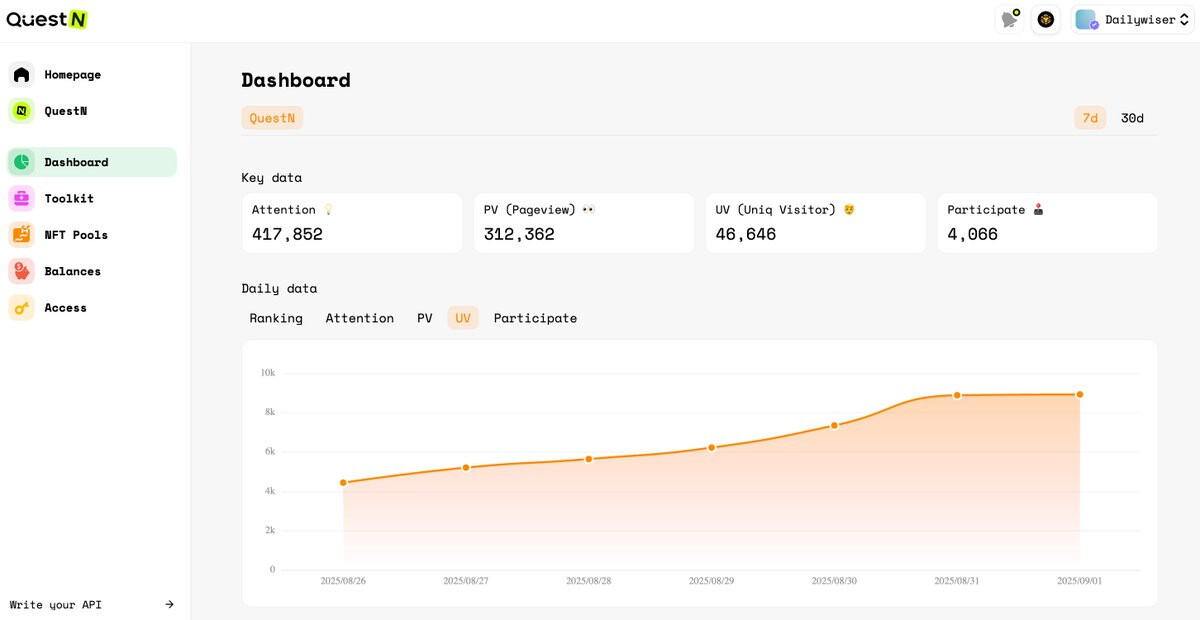Viewport: 1200px width, 620px height.
Task: Open the Homepage house icon
Action: coord(21,74)
